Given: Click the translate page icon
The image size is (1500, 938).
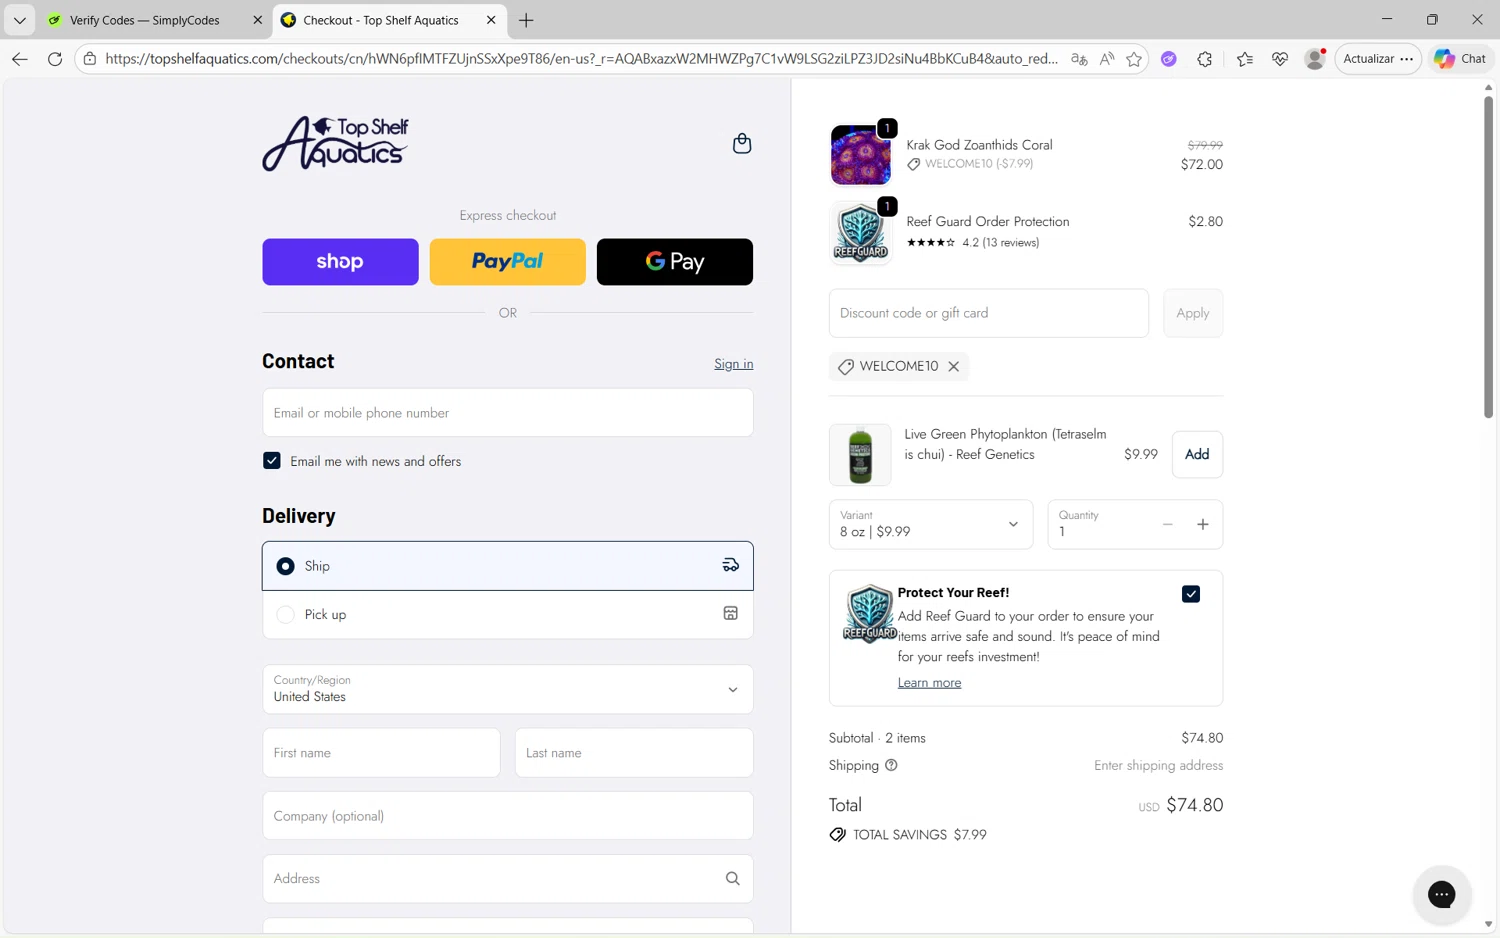Looking at the screenshot, I should point(1078,59).
